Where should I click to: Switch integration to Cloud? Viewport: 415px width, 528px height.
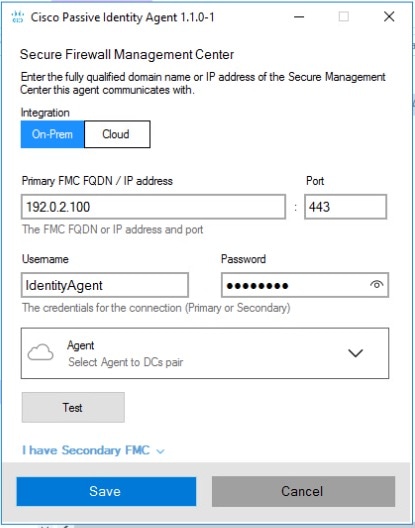coord(117,134)
